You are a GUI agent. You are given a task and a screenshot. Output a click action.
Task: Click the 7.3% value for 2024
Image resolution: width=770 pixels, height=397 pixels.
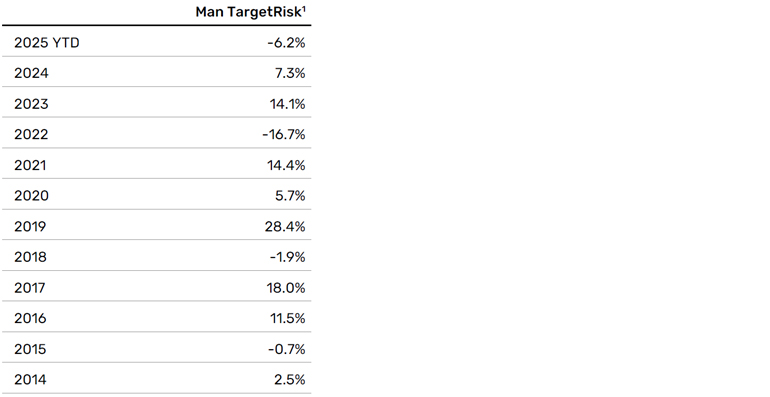pos(290,73)
